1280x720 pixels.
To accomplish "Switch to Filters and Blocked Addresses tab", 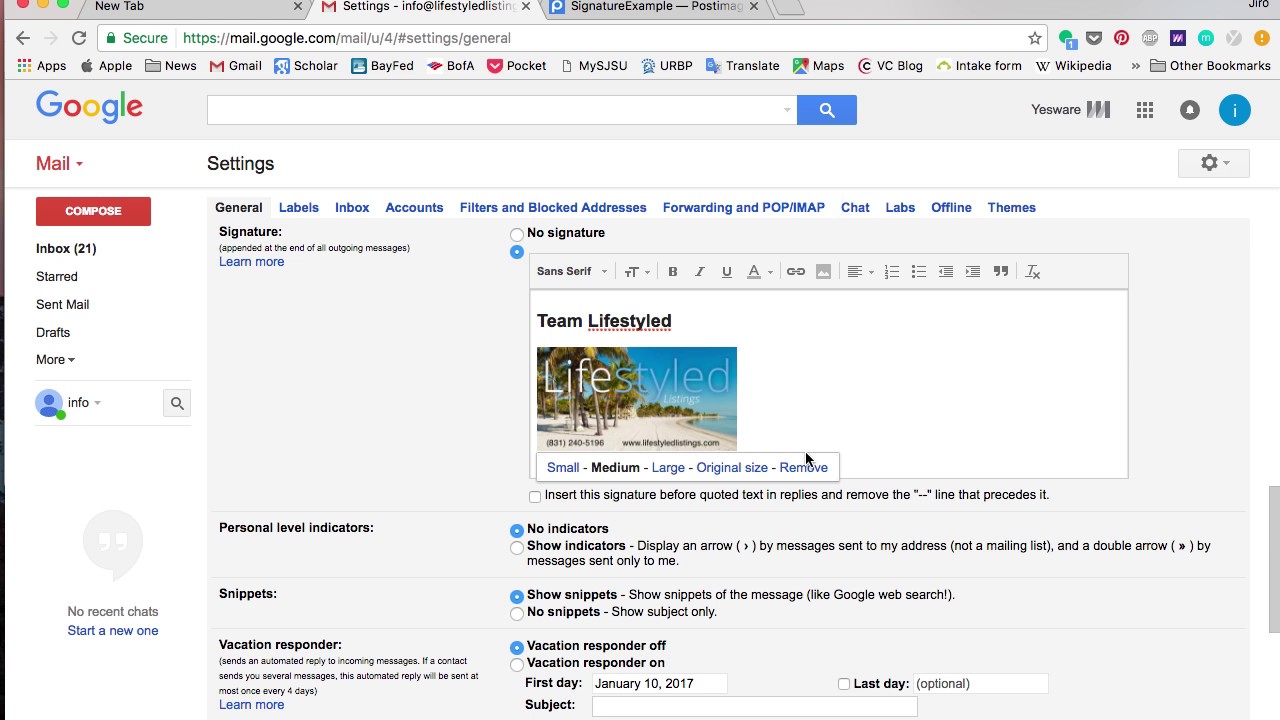I will [553, 208].
